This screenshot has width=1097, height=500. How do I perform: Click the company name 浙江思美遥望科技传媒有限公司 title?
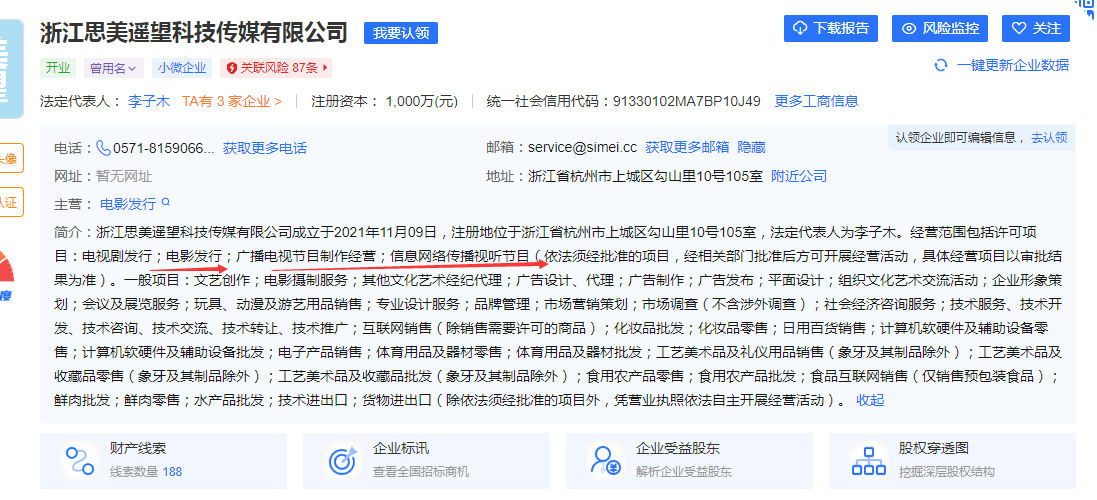[194, 32]
